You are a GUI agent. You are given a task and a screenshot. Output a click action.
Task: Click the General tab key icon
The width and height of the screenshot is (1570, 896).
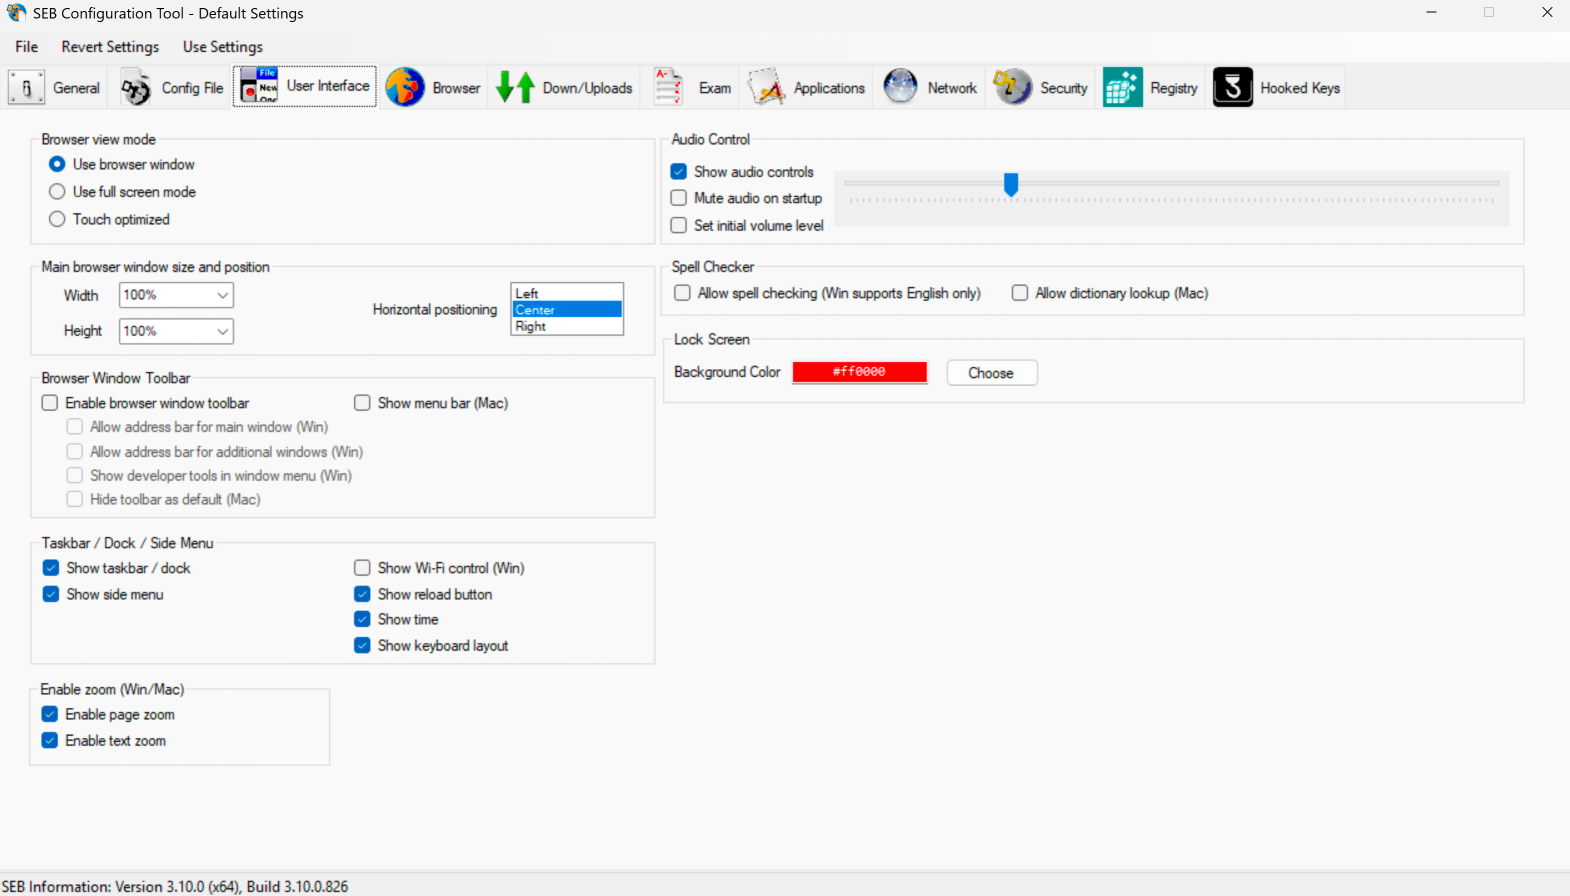26,88
